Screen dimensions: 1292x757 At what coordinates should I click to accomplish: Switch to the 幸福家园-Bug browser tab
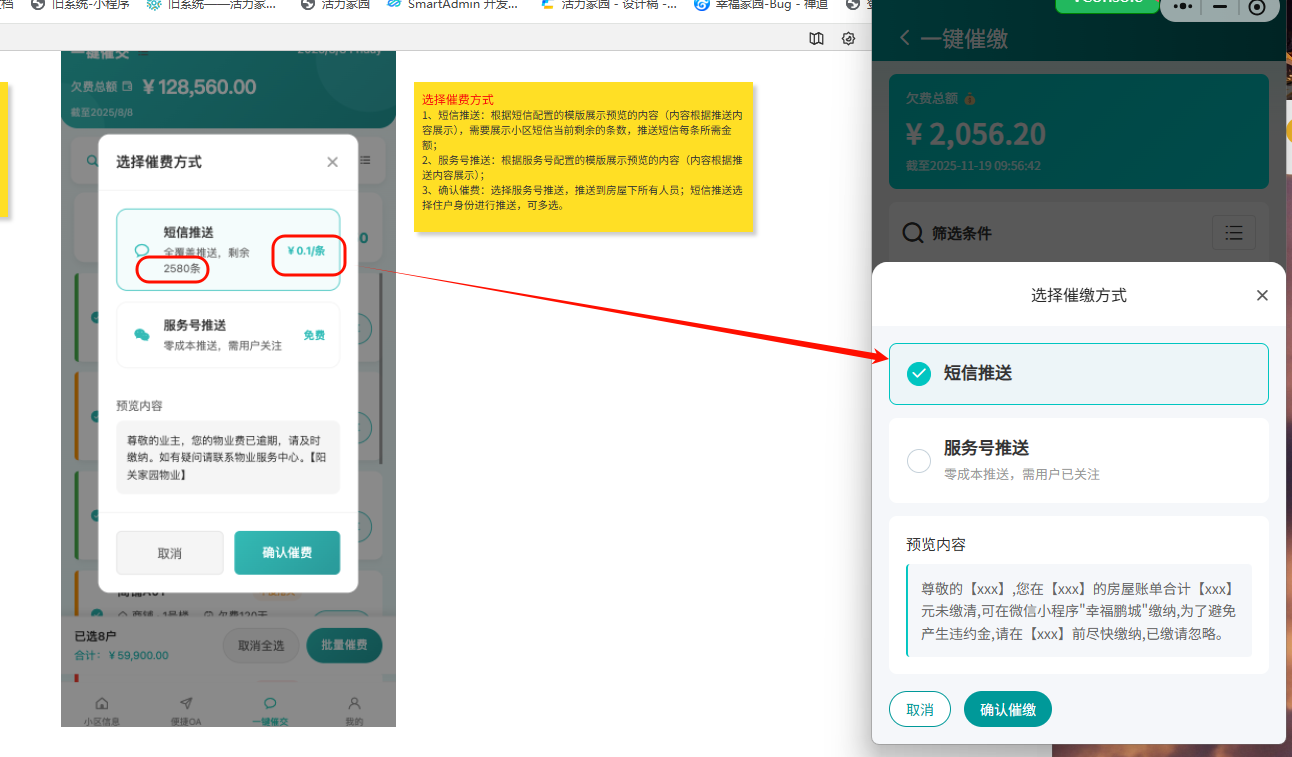760,5
